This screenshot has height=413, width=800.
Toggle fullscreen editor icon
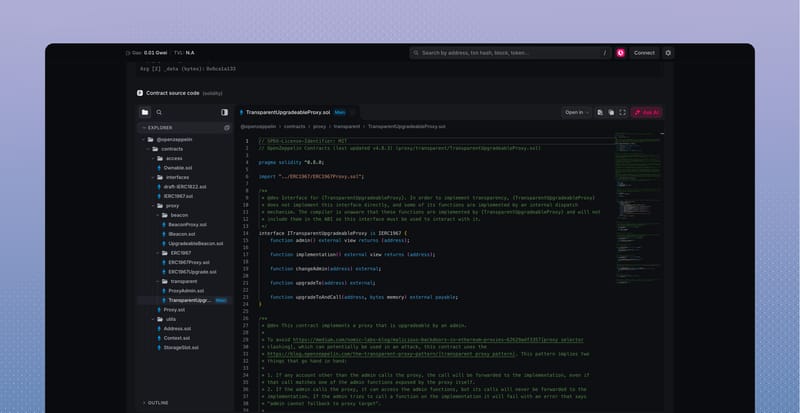(x=622, y=112)
